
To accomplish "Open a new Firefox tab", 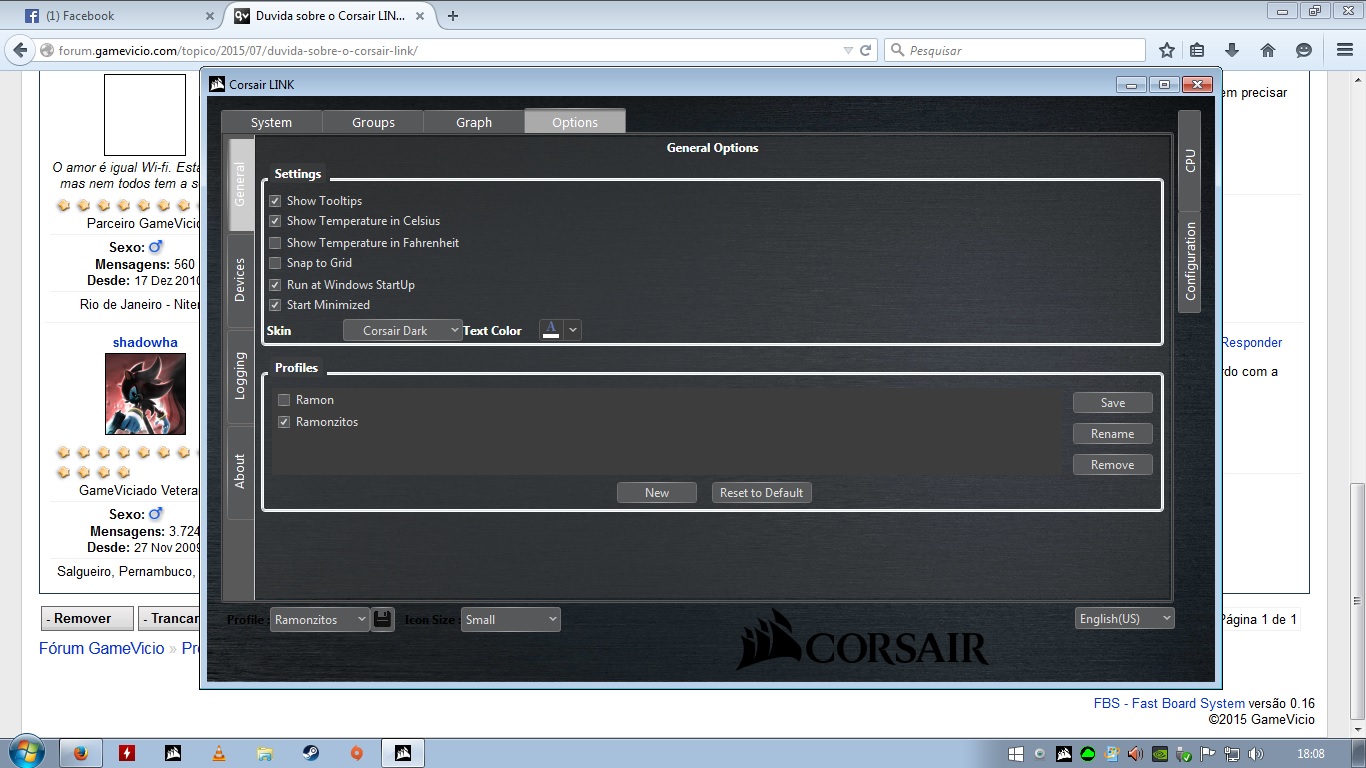I will [453, 16].
